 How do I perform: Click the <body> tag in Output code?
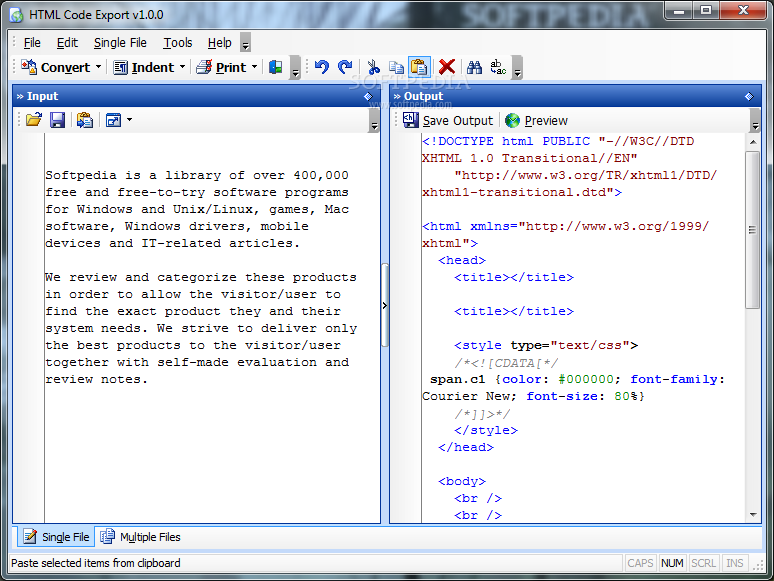[462, 481]
